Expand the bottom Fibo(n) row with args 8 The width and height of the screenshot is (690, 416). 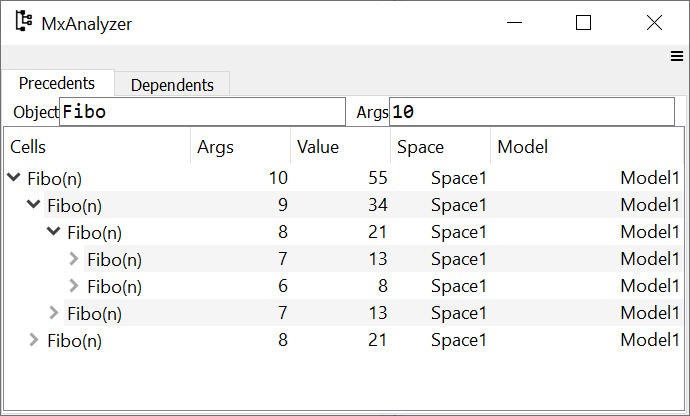click(x=33, y=340)
